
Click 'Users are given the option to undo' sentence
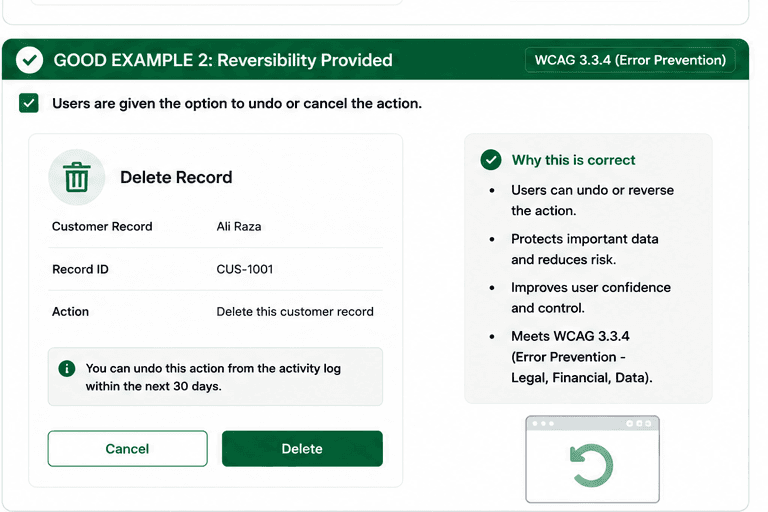click(x=237, y=103)
